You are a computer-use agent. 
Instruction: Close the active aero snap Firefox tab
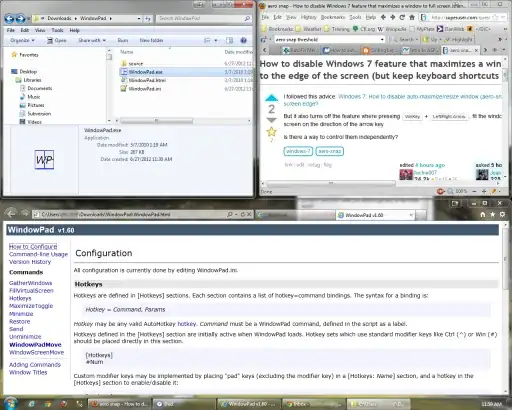pos(476,50)
